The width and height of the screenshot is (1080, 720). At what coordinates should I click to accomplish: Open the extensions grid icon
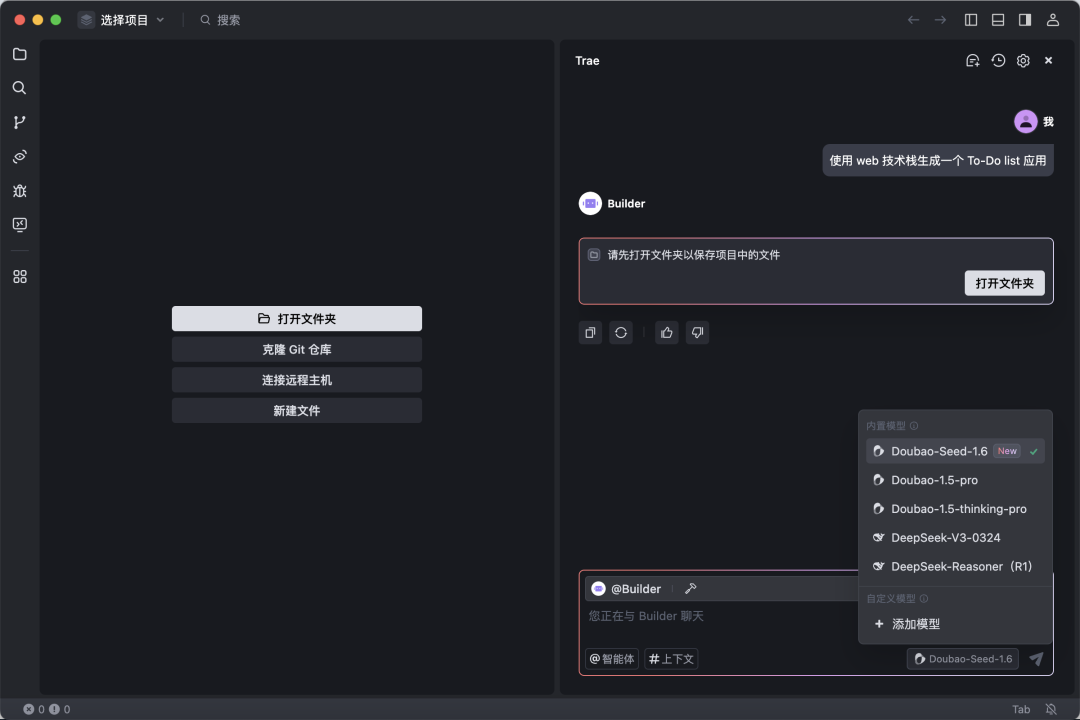point(19,276)
